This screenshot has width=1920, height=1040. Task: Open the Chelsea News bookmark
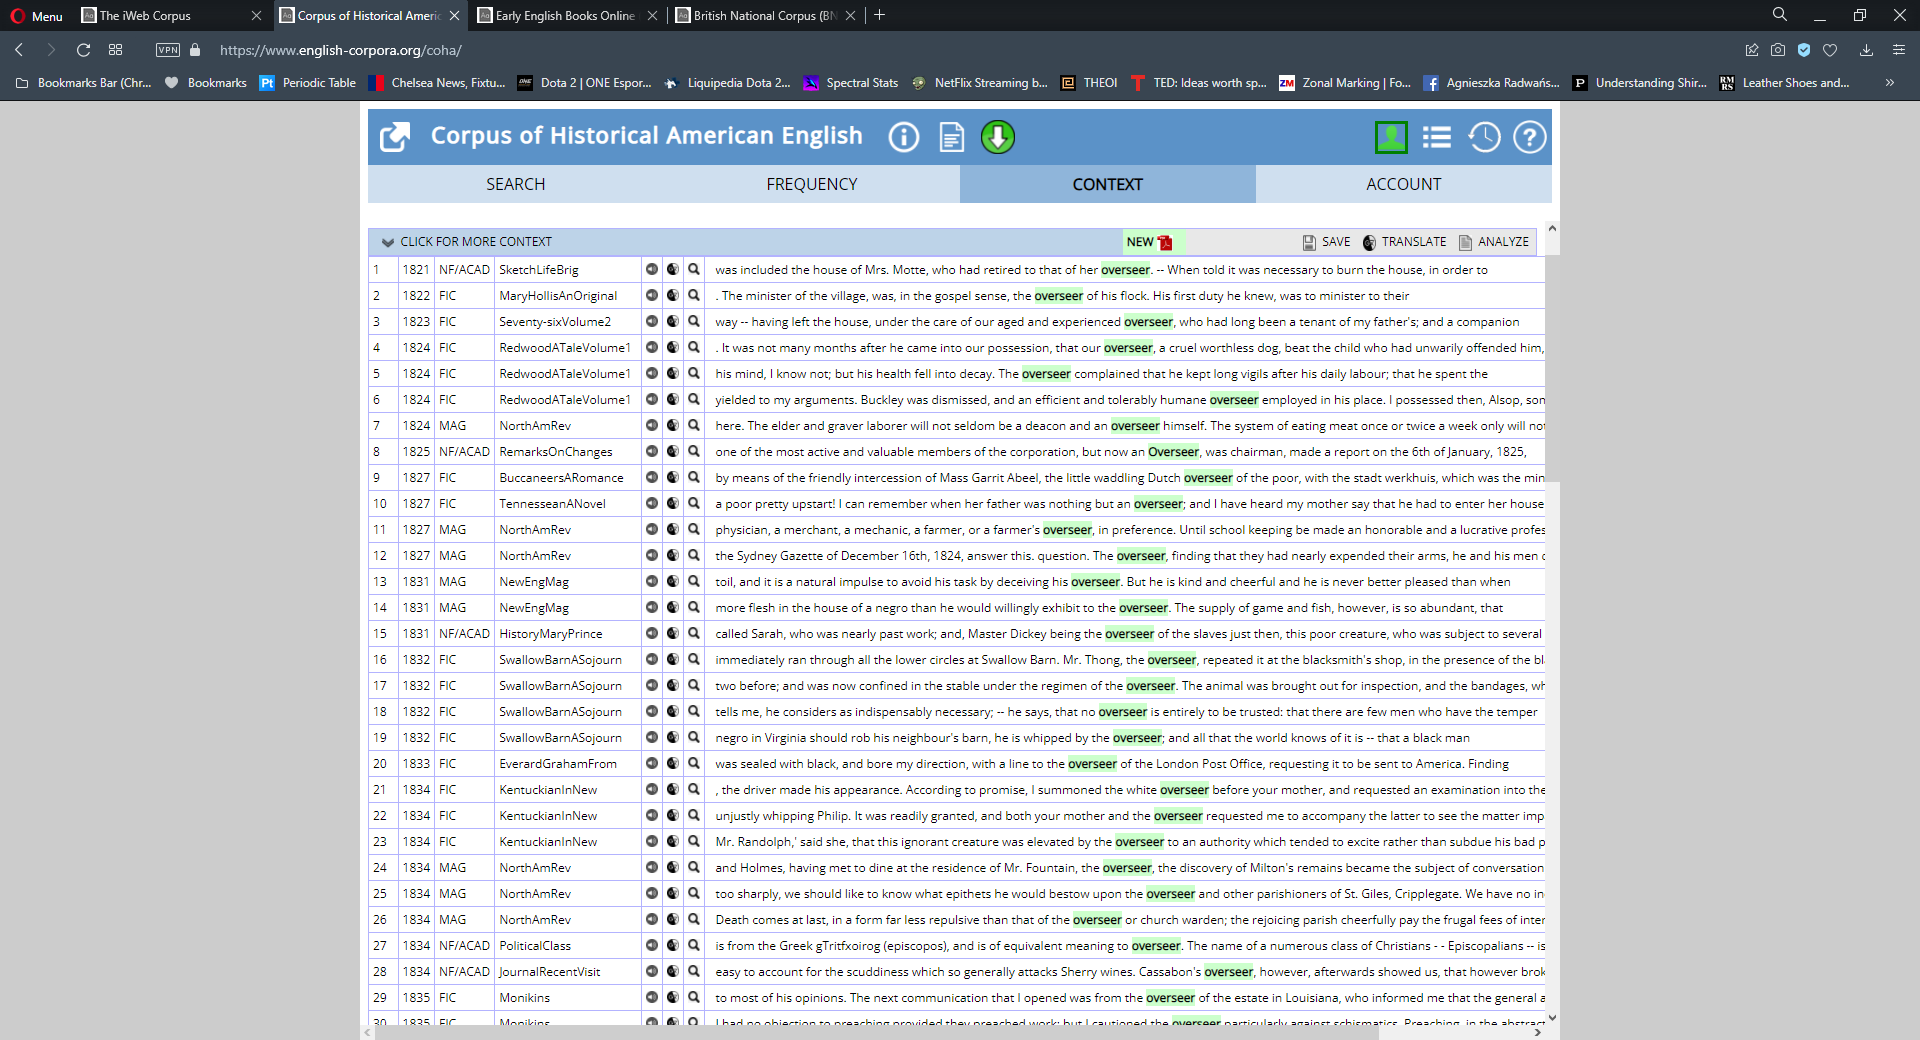437,83
